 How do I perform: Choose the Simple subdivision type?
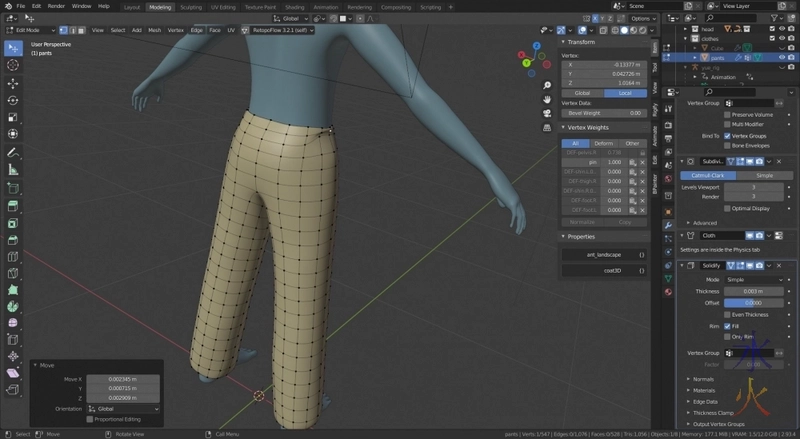point(764,175)
